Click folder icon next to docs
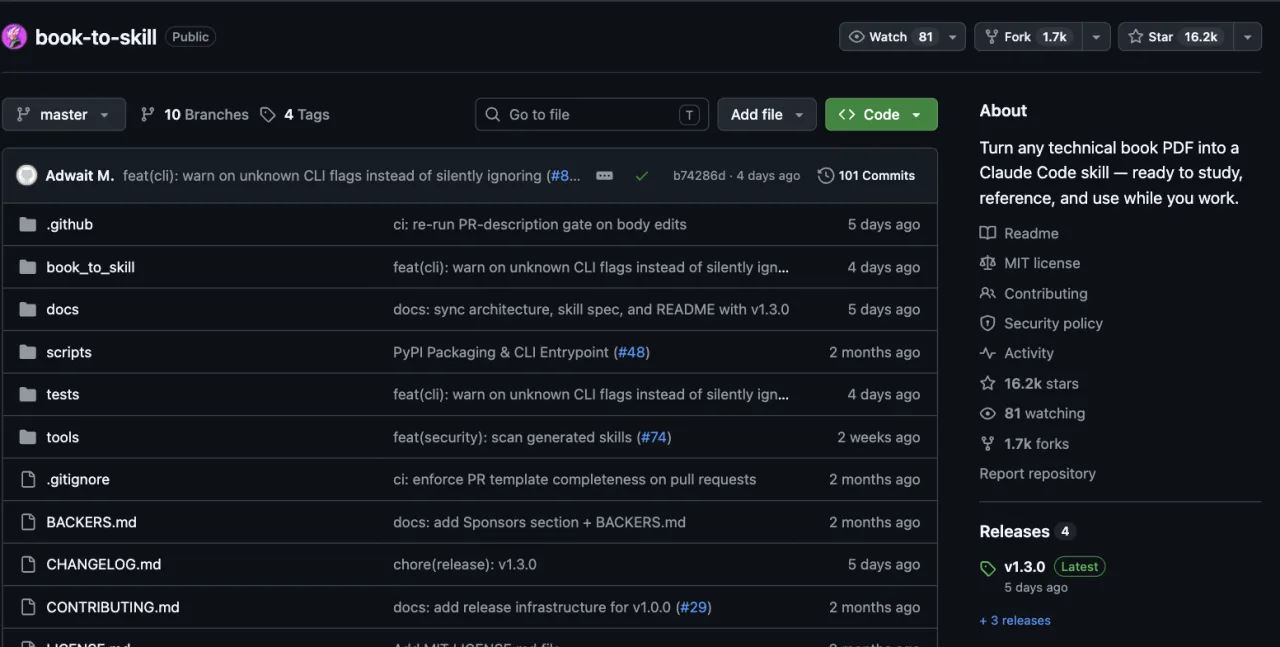Screen dimensions: 1280x647 coord(27,309)
